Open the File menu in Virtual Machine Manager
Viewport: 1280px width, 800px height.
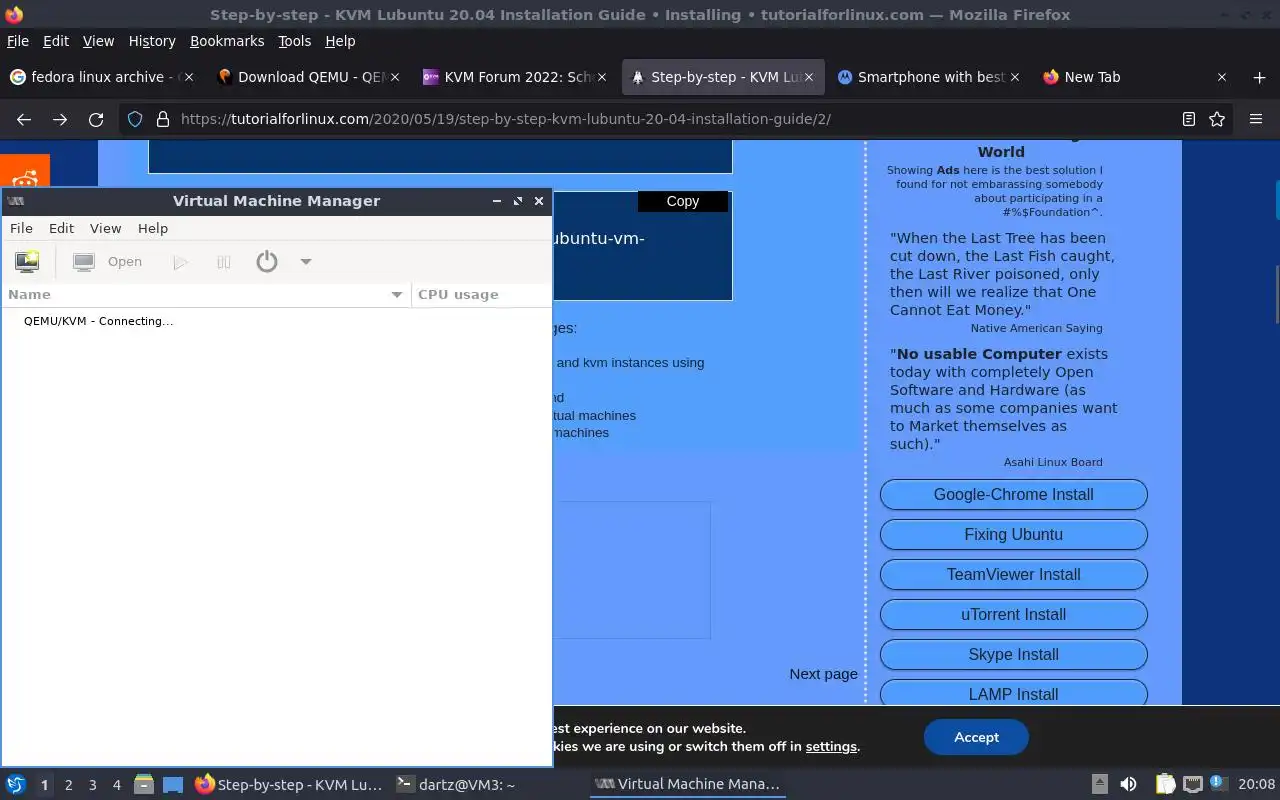[21, 228]
